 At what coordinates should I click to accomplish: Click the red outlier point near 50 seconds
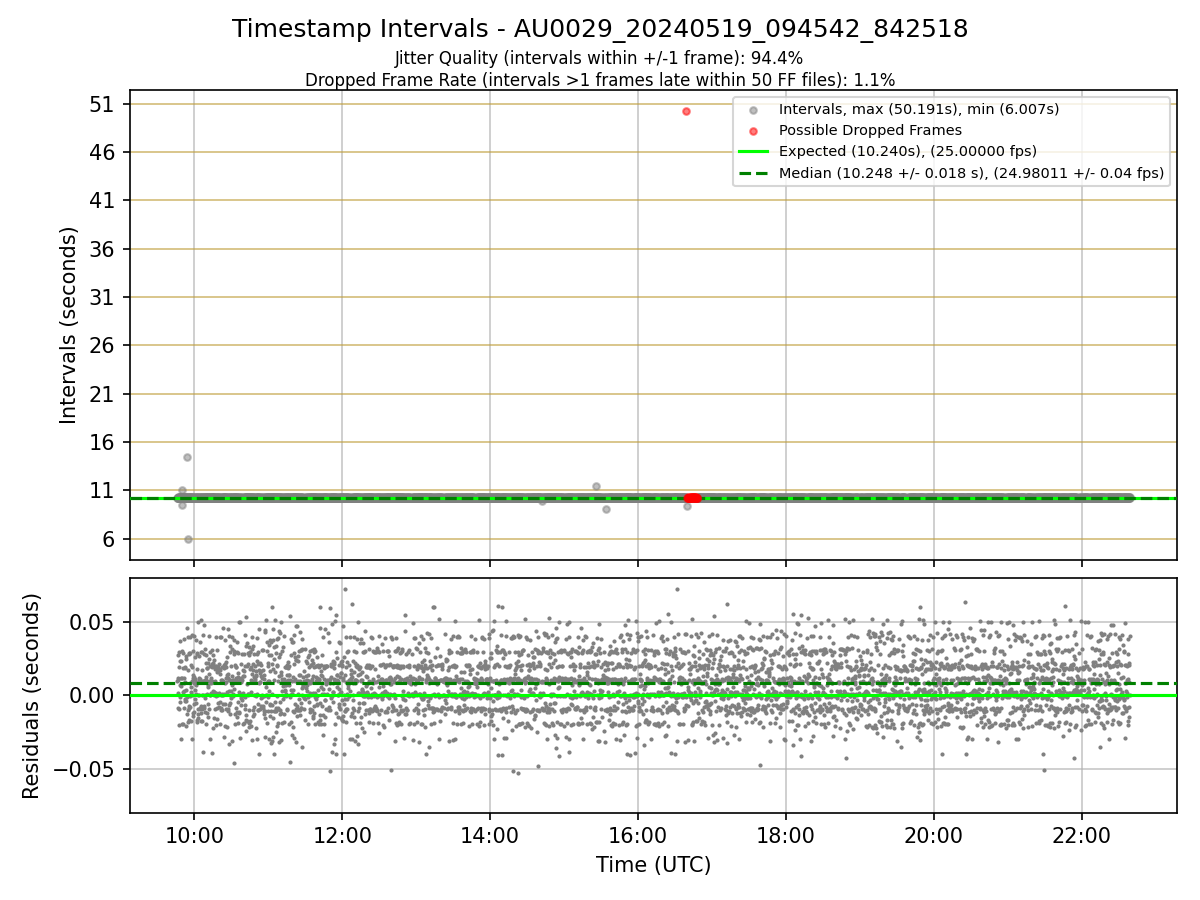point(686,111)
